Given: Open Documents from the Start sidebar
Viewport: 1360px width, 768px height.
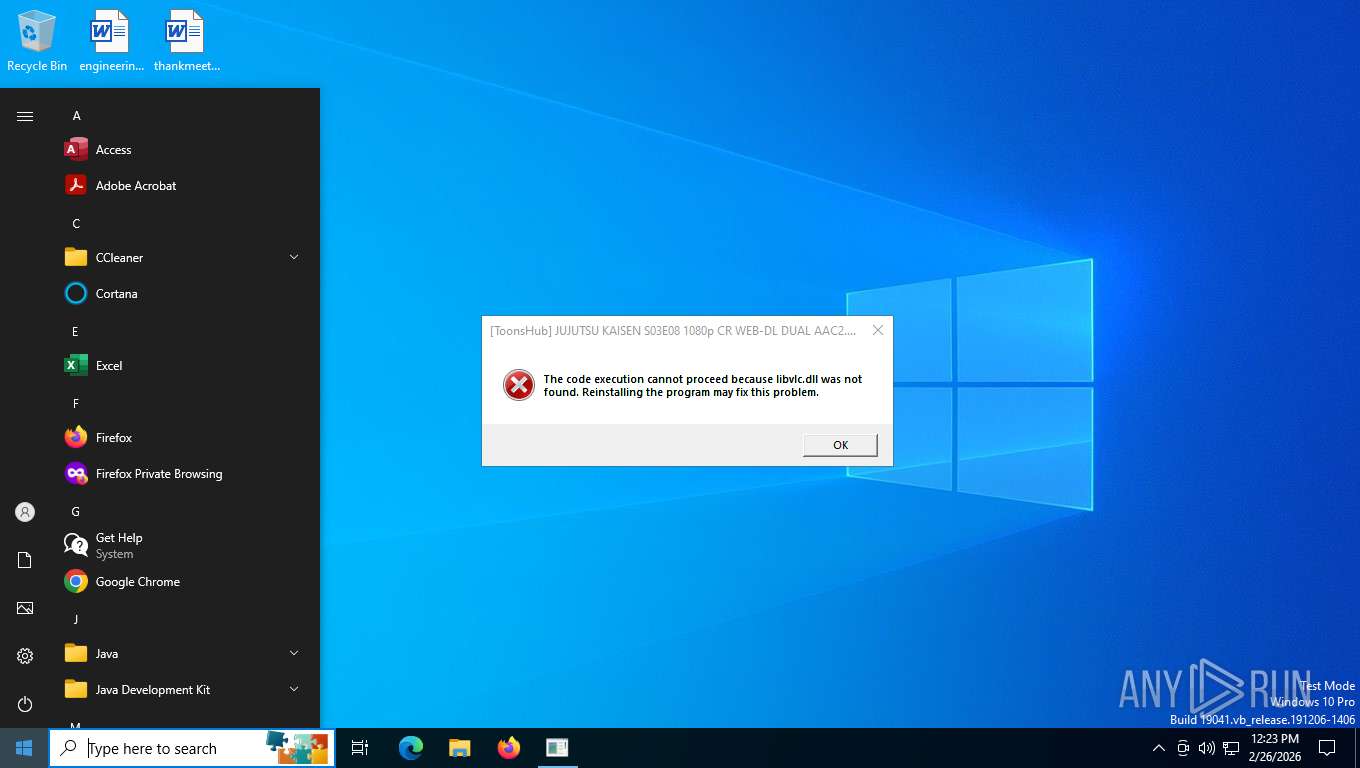Looking at the screenshot, I should coord(25,560).
